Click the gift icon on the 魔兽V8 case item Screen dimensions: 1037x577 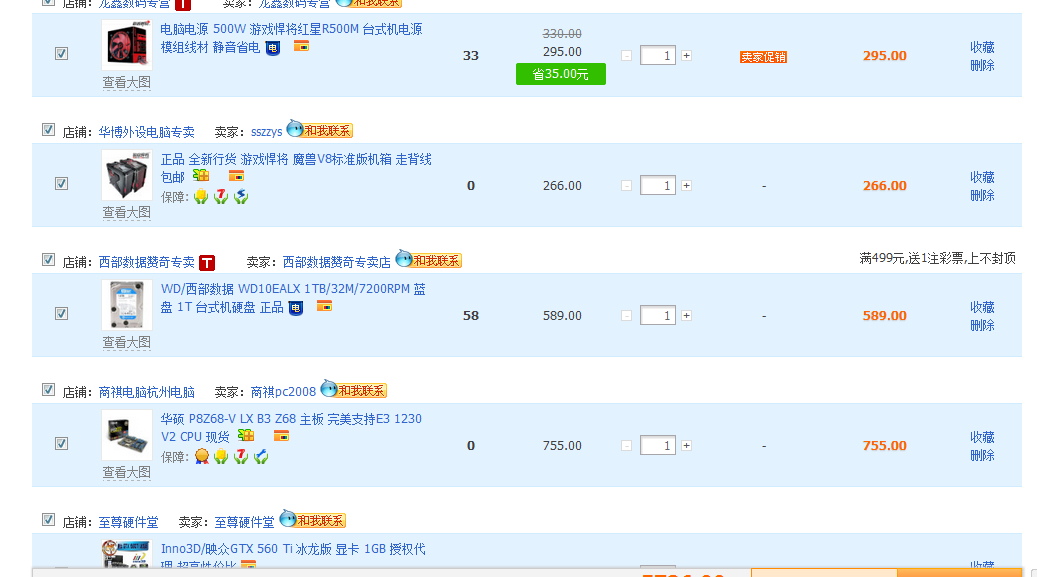click(201, 175)
